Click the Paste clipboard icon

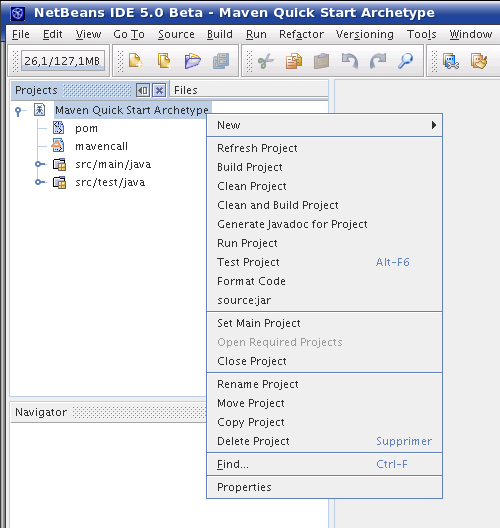click(x=322, y=61)
